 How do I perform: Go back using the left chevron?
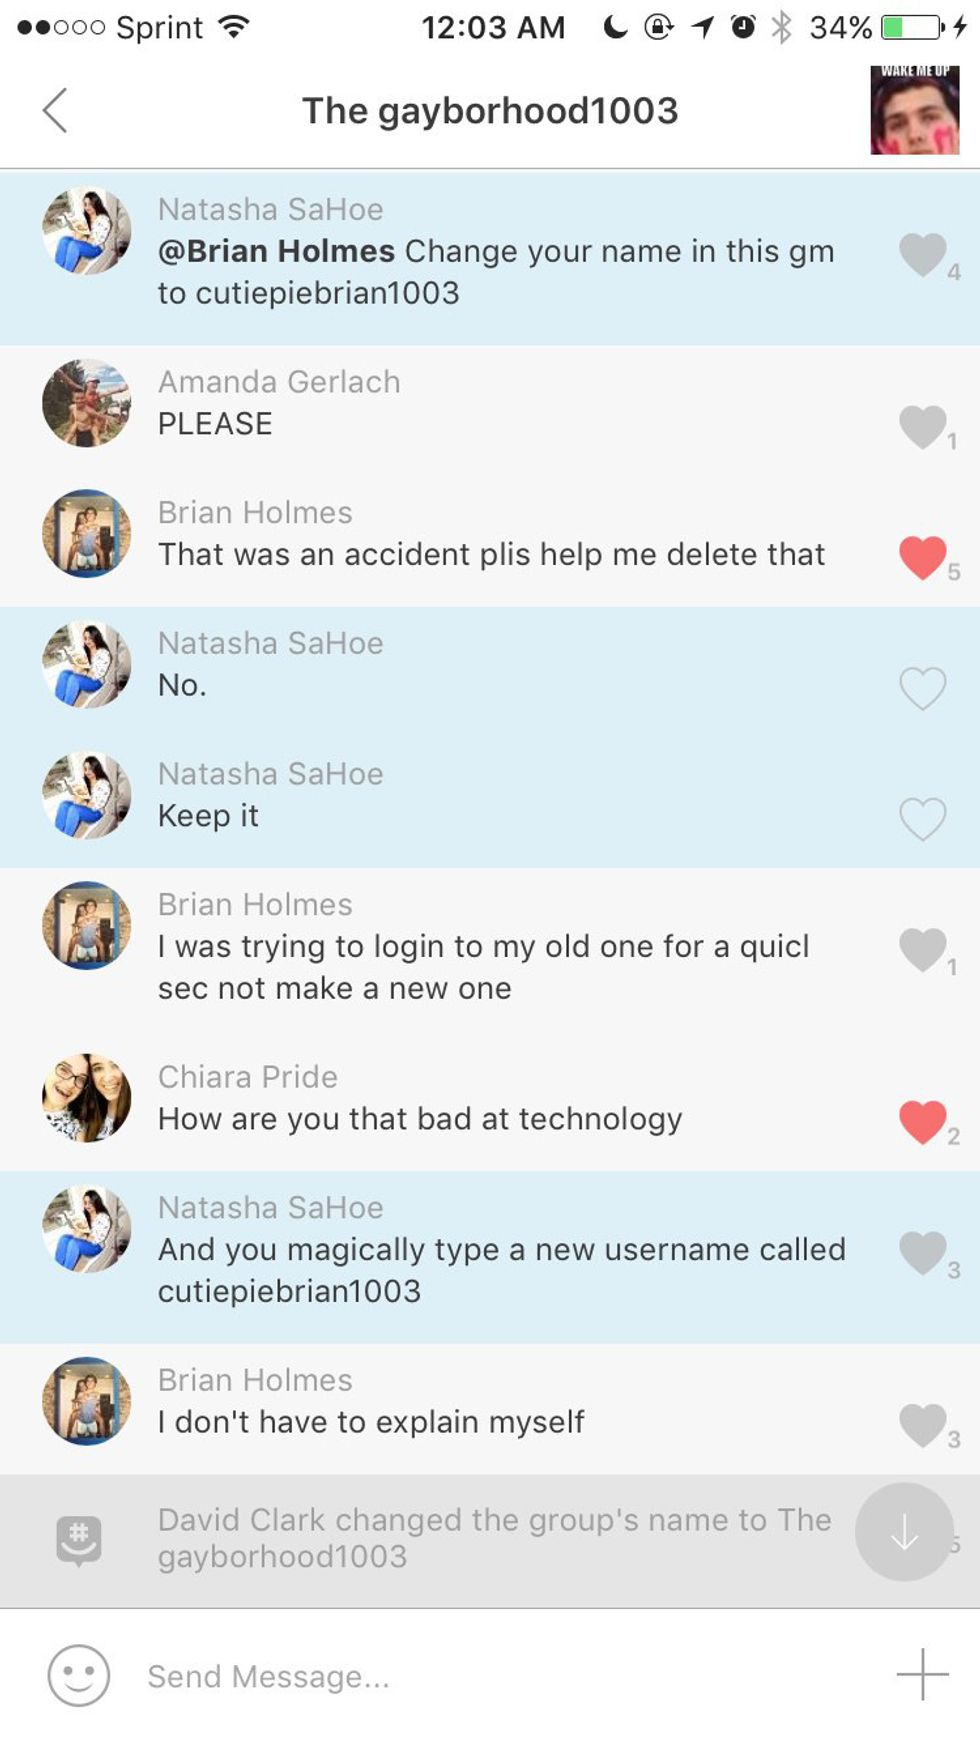pos(55,110)
